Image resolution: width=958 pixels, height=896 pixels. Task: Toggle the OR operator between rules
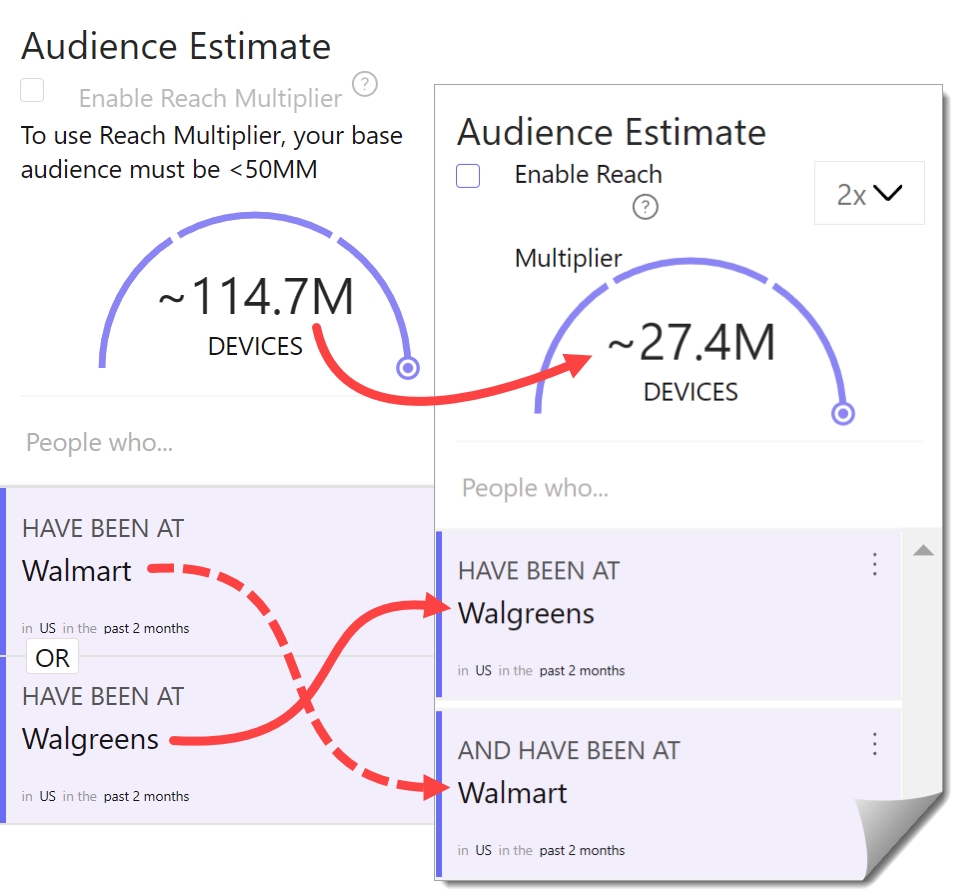point(53,657)
